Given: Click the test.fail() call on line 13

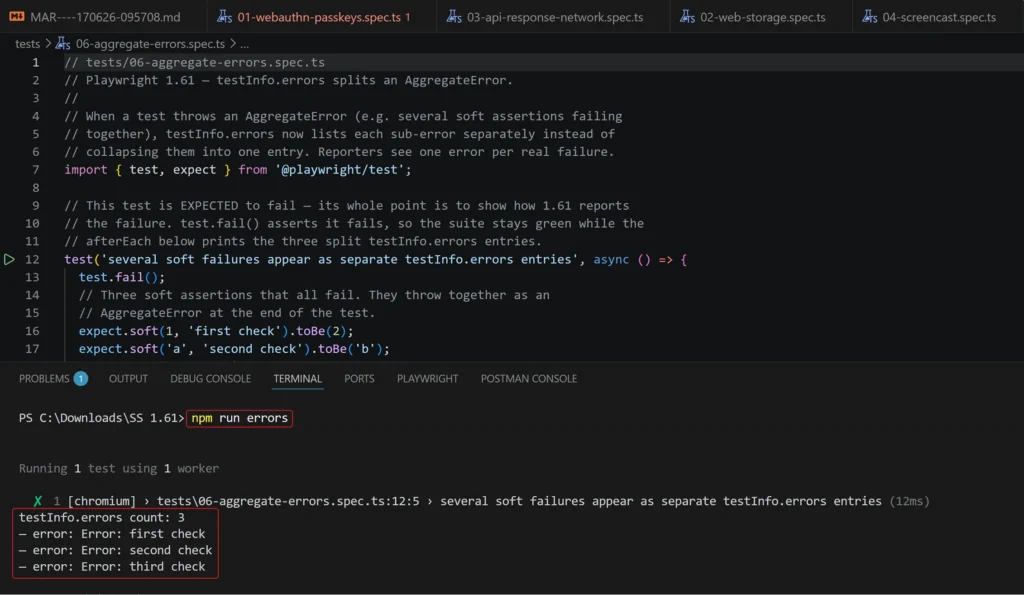Looking at the screenshot, I should [x=122, y=278].
